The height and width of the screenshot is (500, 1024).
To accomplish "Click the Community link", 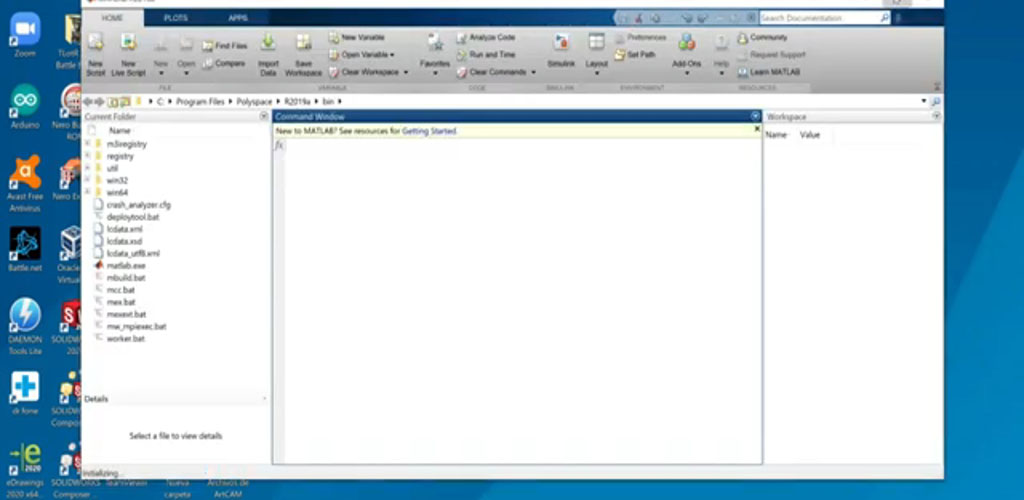I will tap(762, 38).
